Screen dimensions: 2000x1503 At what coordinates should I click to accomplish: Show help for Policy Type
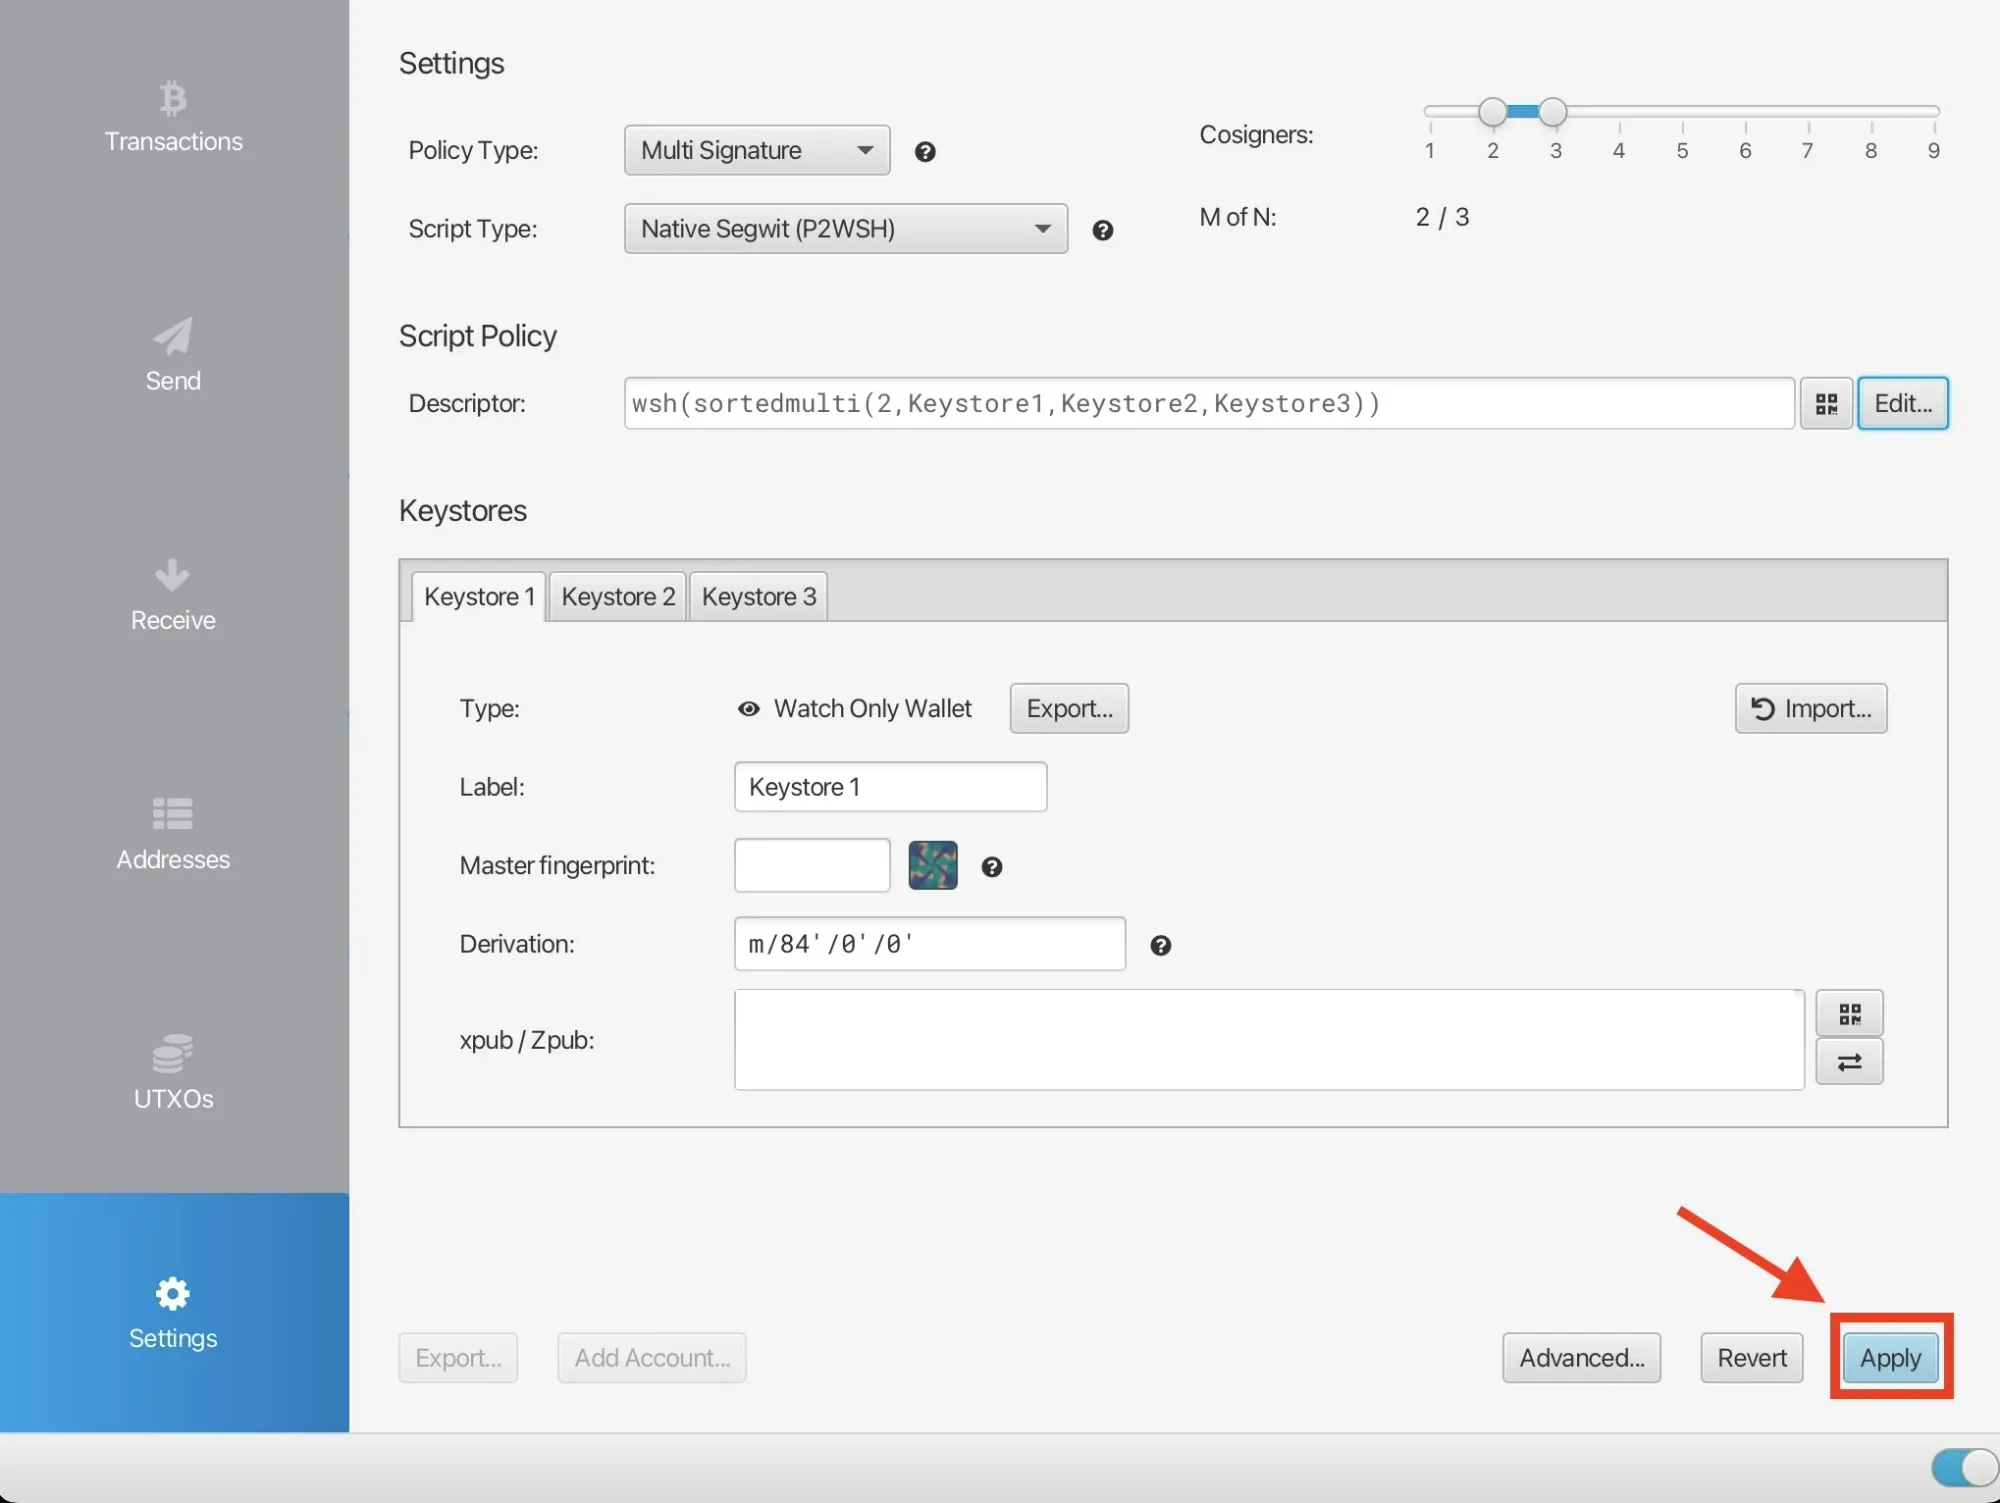pos(925,151)
